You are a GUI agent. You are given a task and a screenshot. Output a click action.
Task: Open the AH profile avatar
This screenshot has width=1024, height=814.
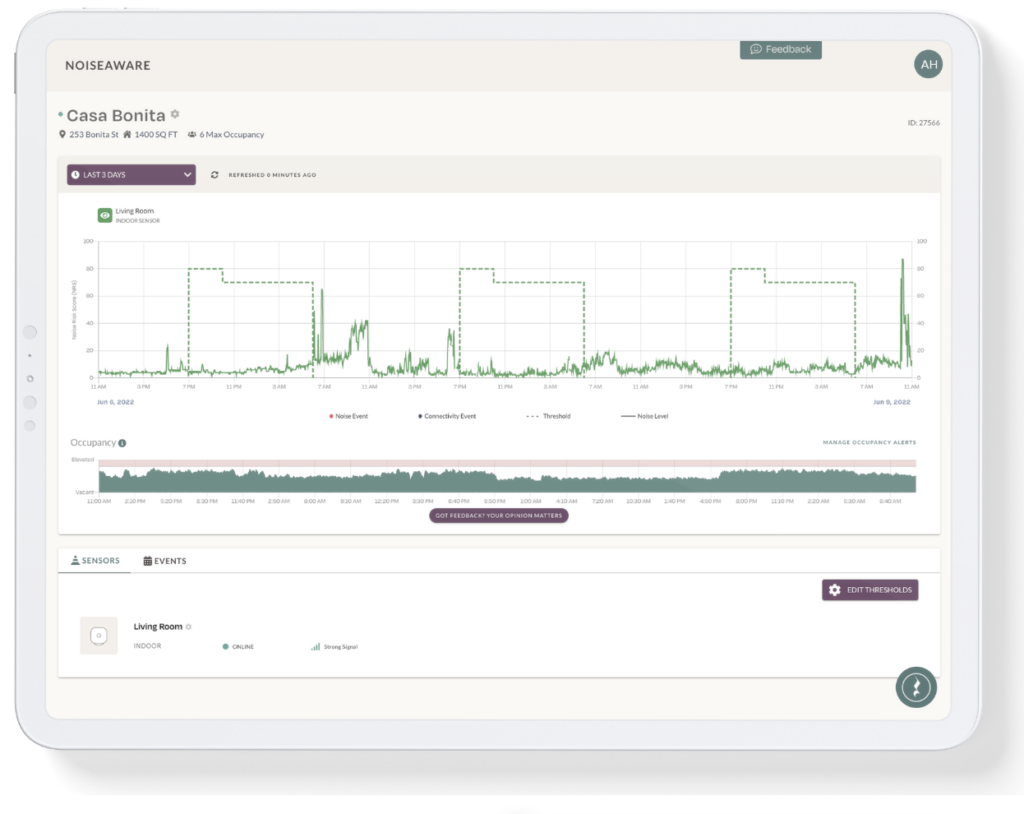[x=928, y=64]
